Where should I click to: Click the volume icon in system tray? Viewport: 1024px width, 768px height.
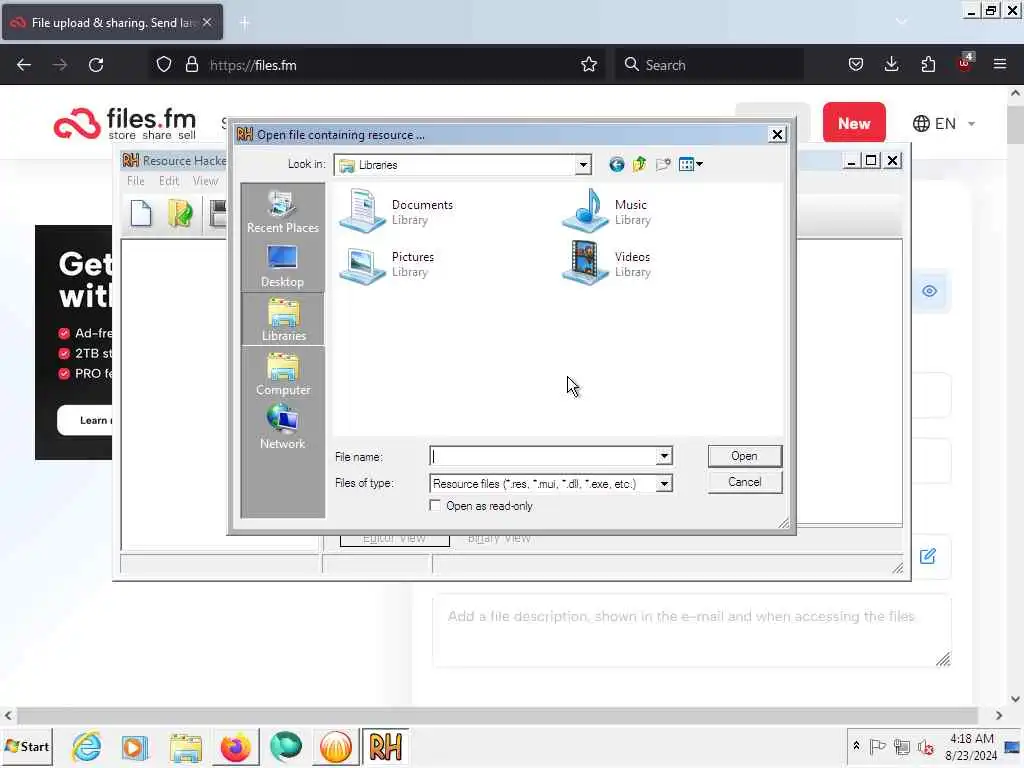[x=925, y=746]
